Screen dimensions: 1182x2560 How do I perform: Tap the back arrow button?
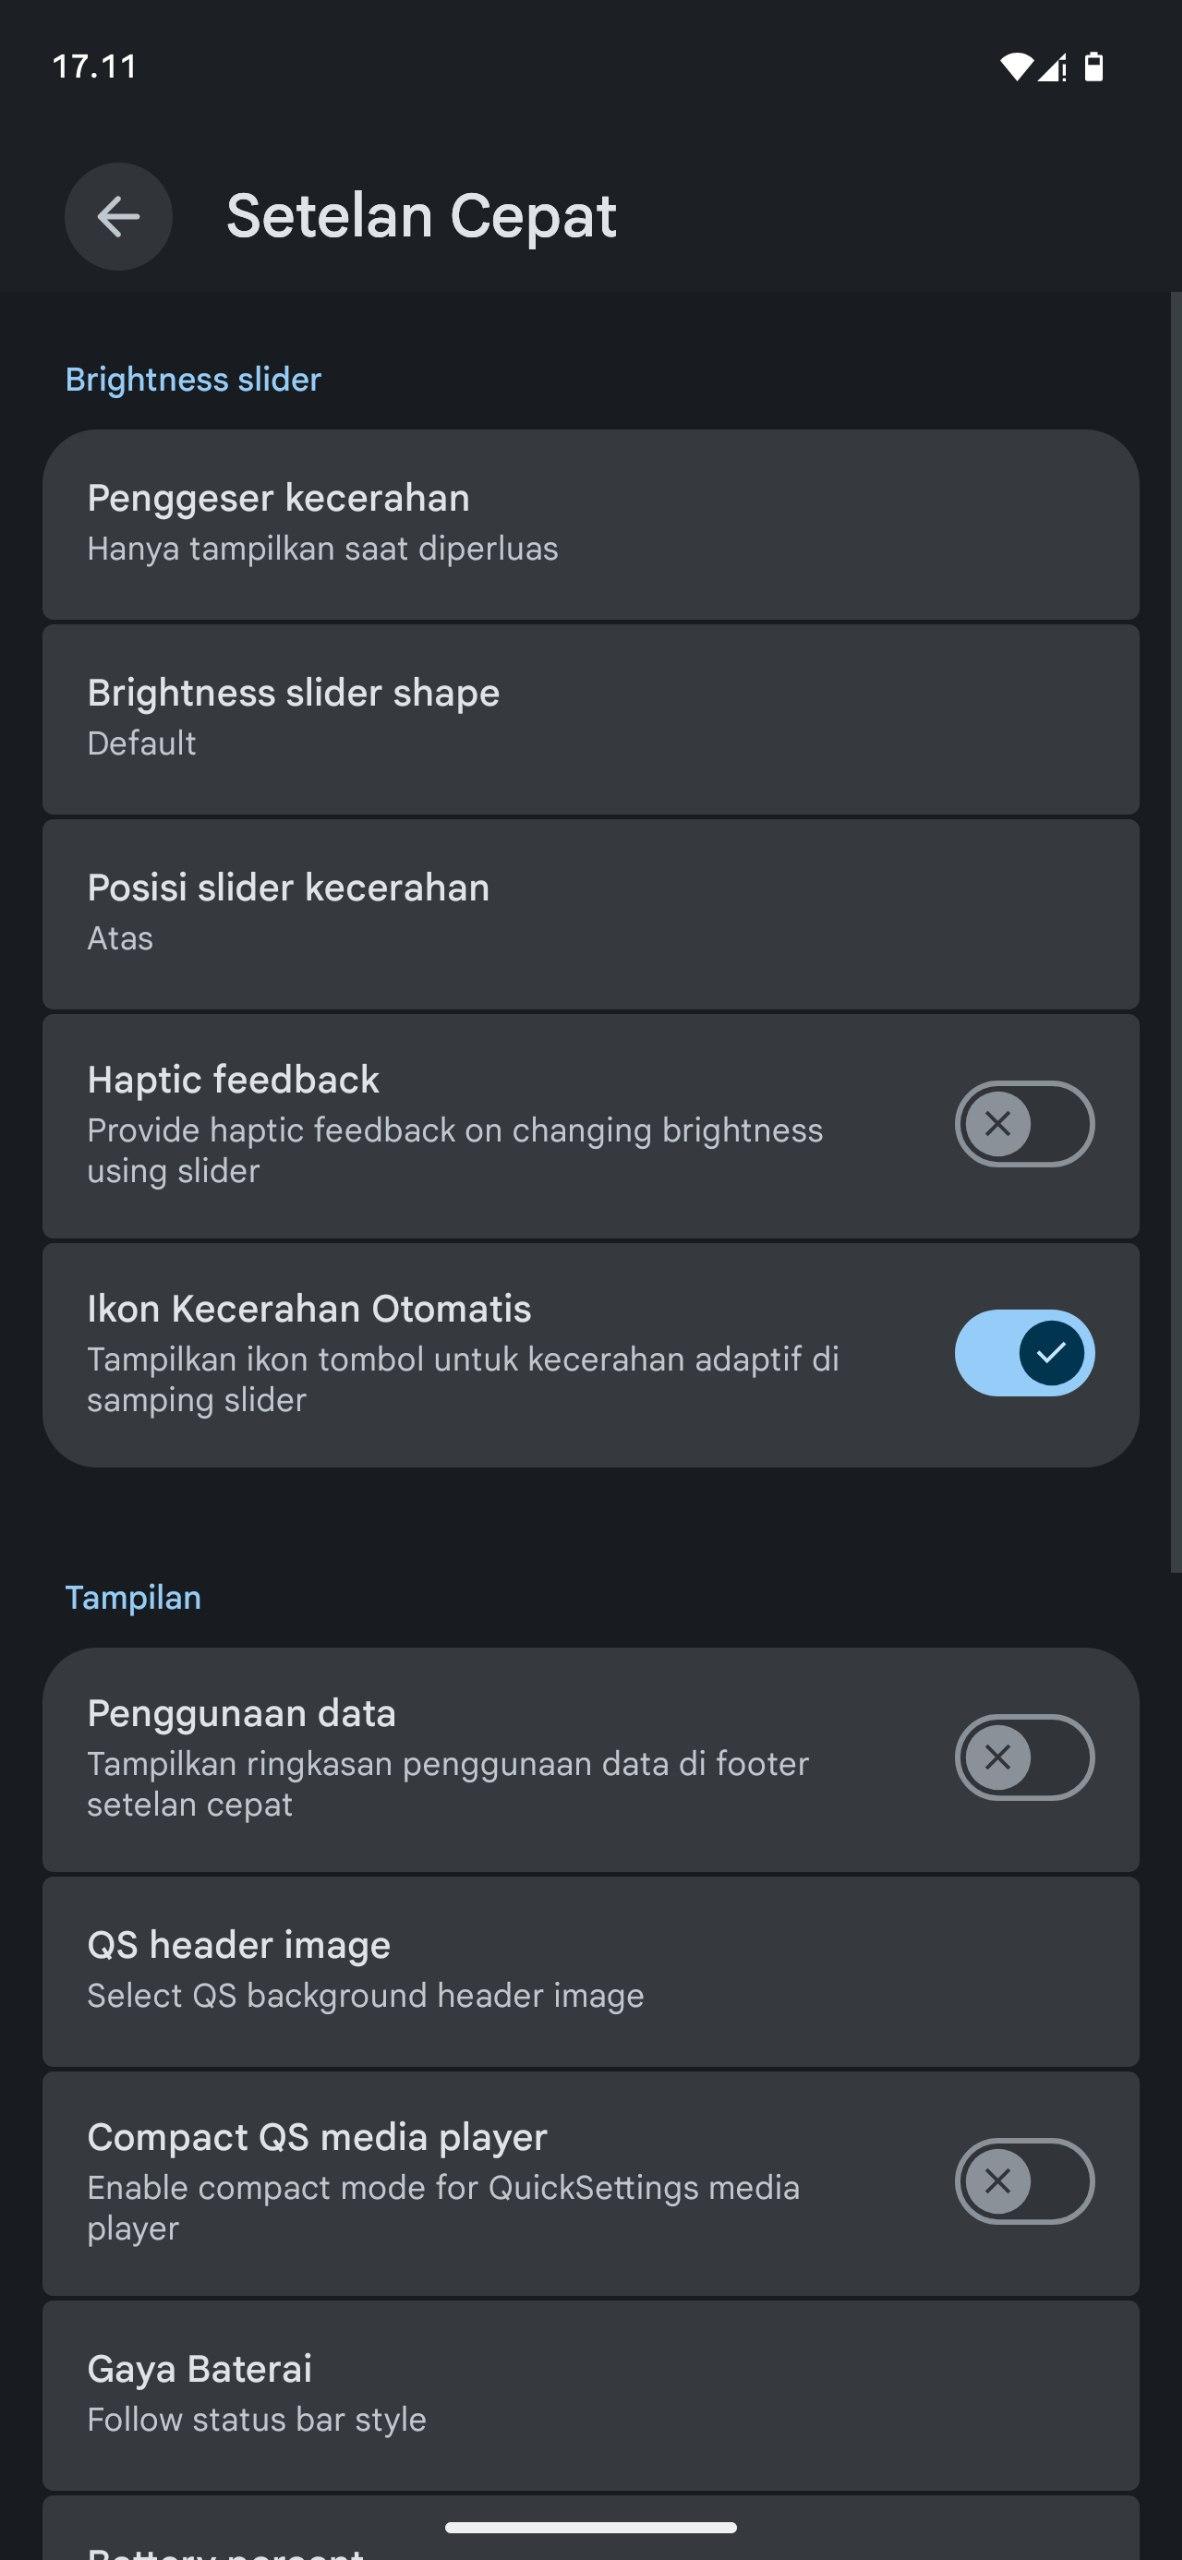coord(118,216)
